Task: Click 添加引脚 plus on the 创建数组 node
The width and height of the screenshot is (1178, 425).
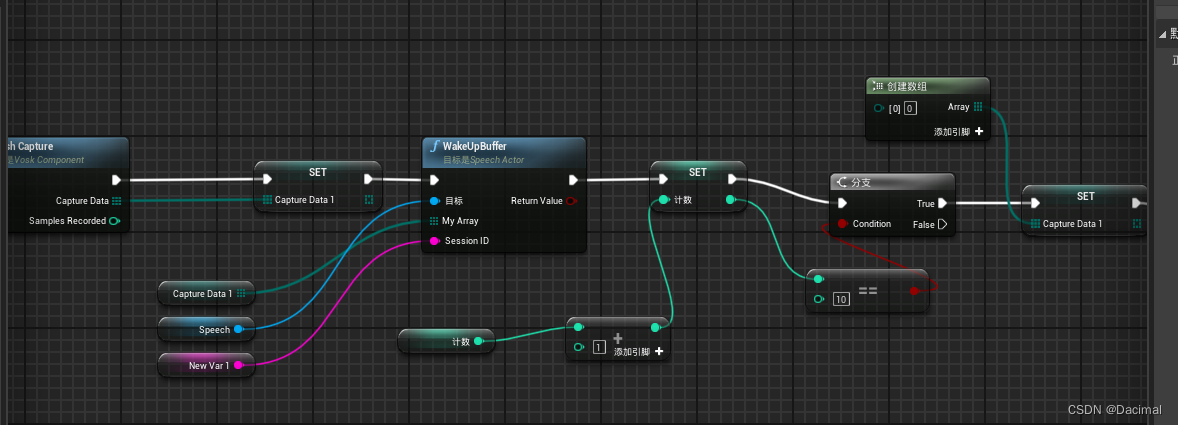Action: pos(979,131)
